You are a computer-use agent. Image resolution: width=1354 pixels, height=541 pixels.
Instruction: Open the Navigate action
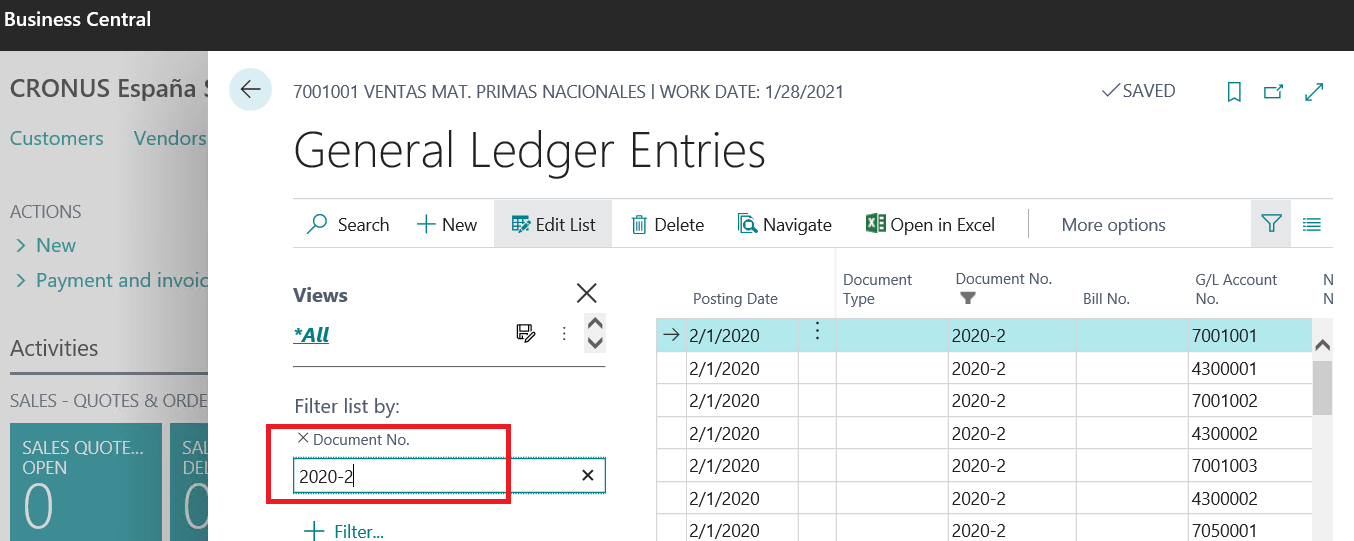click(784, 225)
